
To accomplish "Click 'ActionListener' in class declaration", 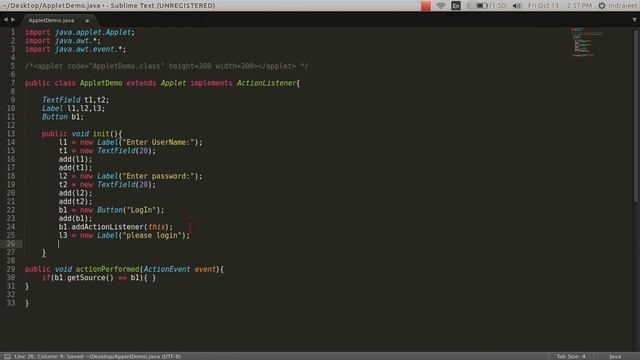I will click(x=267, y=83).
